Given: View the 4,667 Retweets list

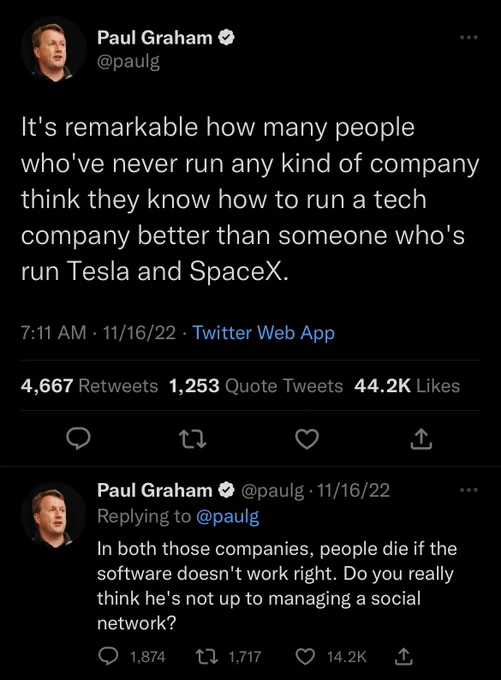Looking at the screenshot, I should [89, 386].
